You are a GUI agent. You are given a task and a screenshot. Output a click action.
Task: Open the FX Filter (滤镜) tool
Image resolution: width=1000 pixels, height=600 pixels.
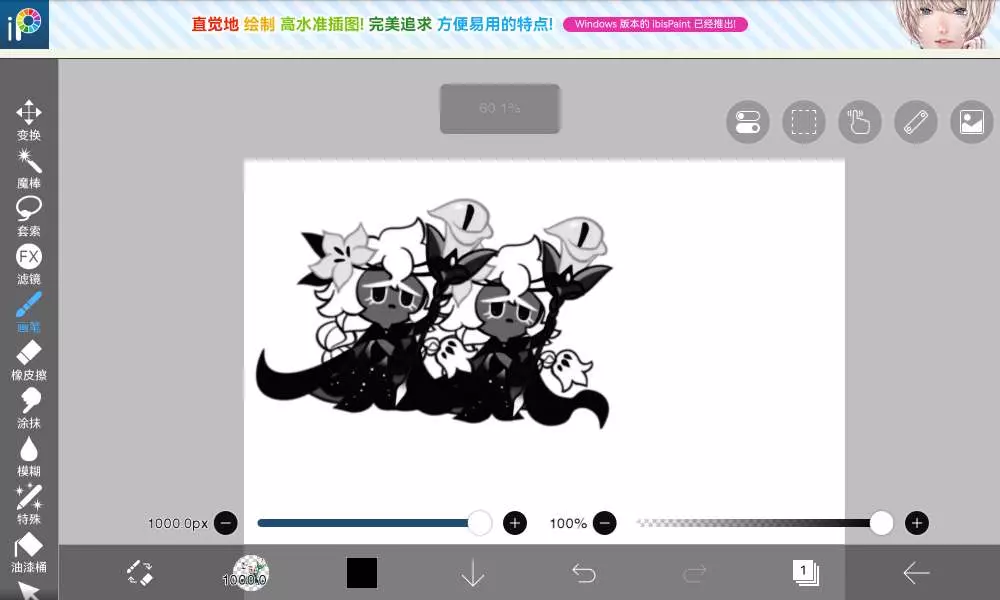29,263
